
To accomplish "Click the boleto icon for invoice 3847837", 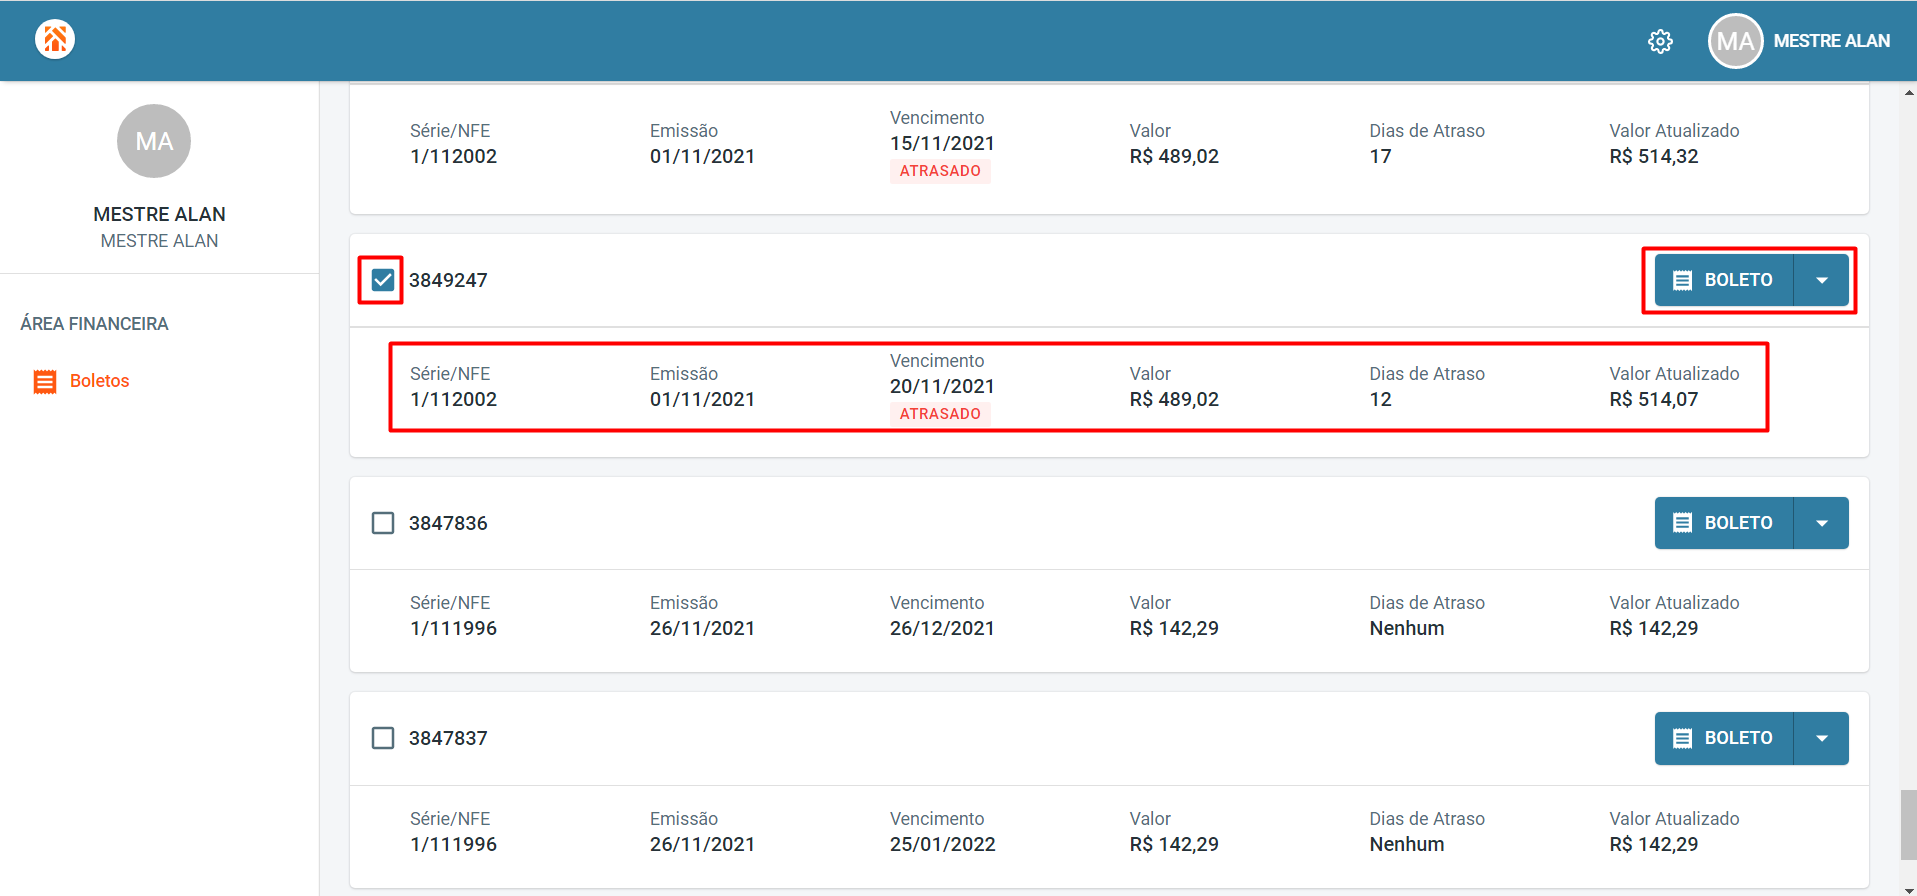I will 1683,738.
